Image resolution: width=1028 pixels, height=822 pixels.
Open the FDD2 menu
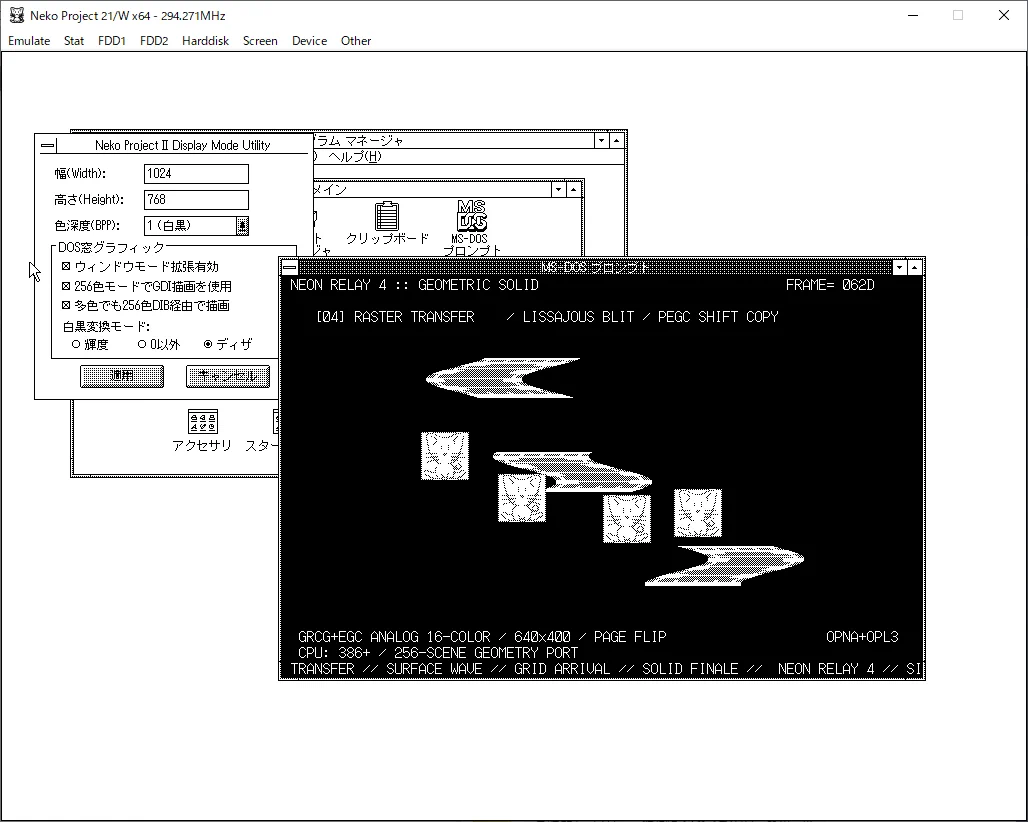click(154, 41)
